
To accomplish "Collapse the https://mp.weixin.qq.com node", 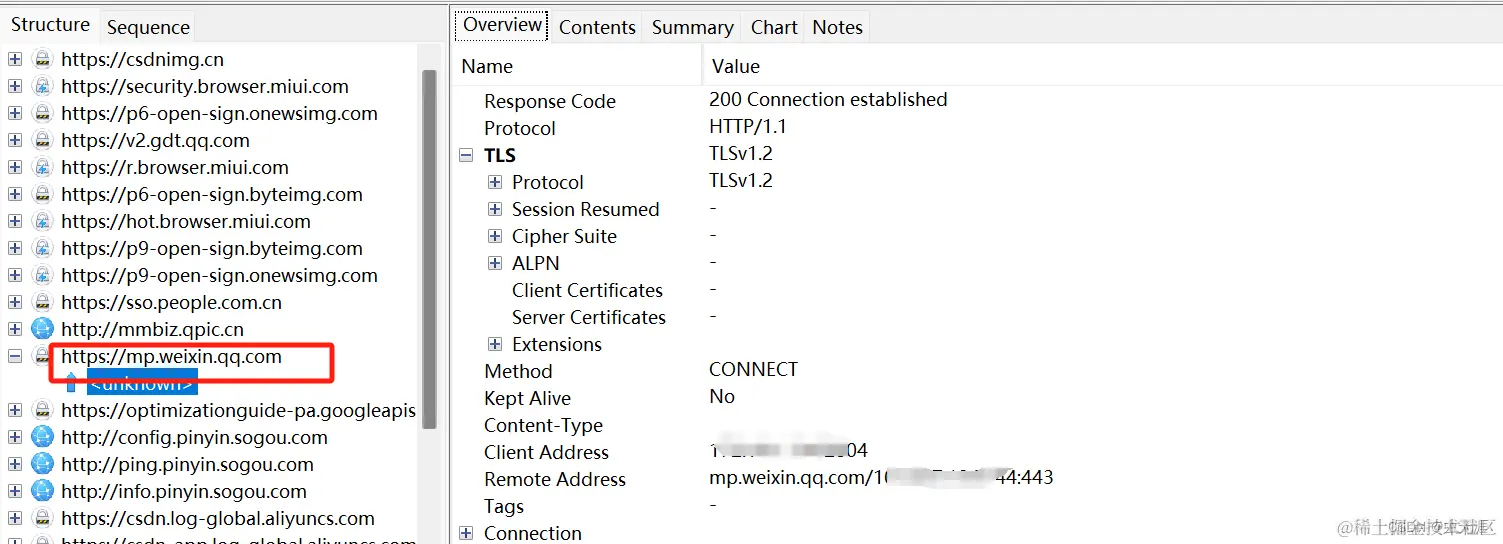I will (x=15, y=356).
